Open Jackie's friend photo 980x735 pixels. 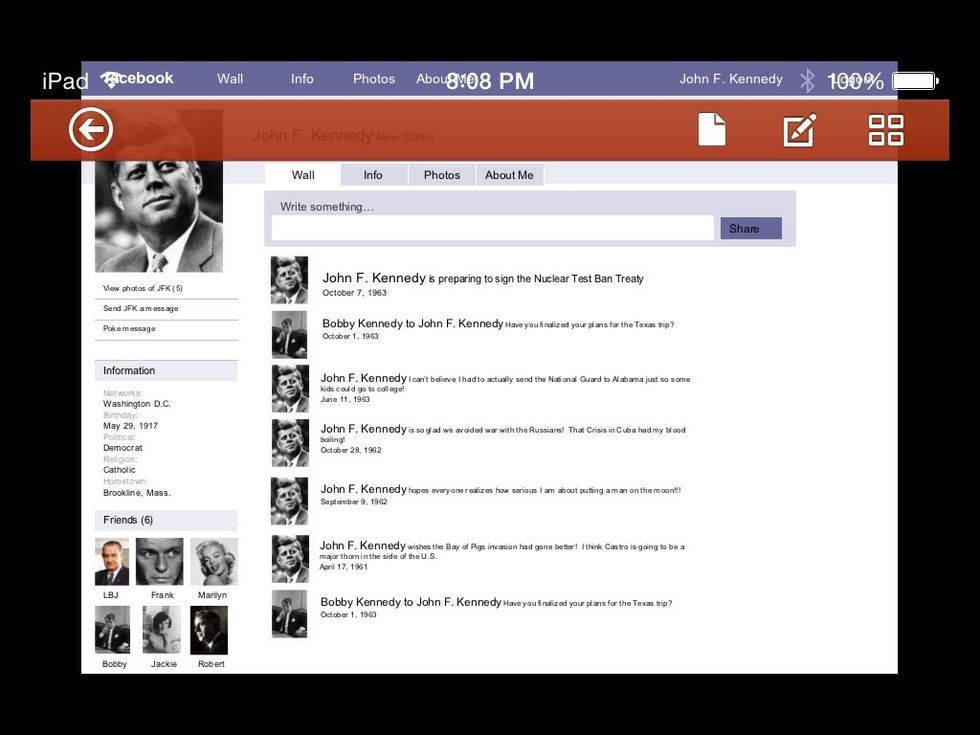(x=162, y=630)
